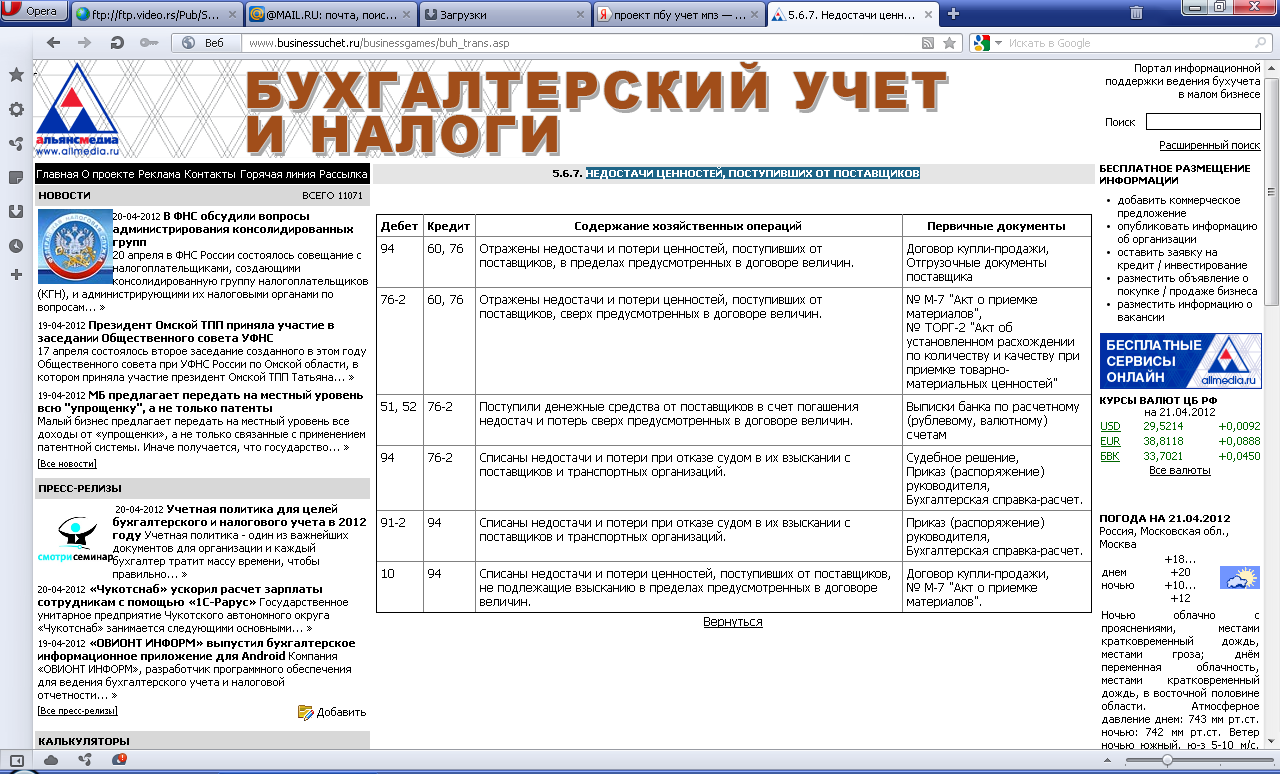
Task: Open 'Контакты' site menu item
Action: (x=211, y=174)
